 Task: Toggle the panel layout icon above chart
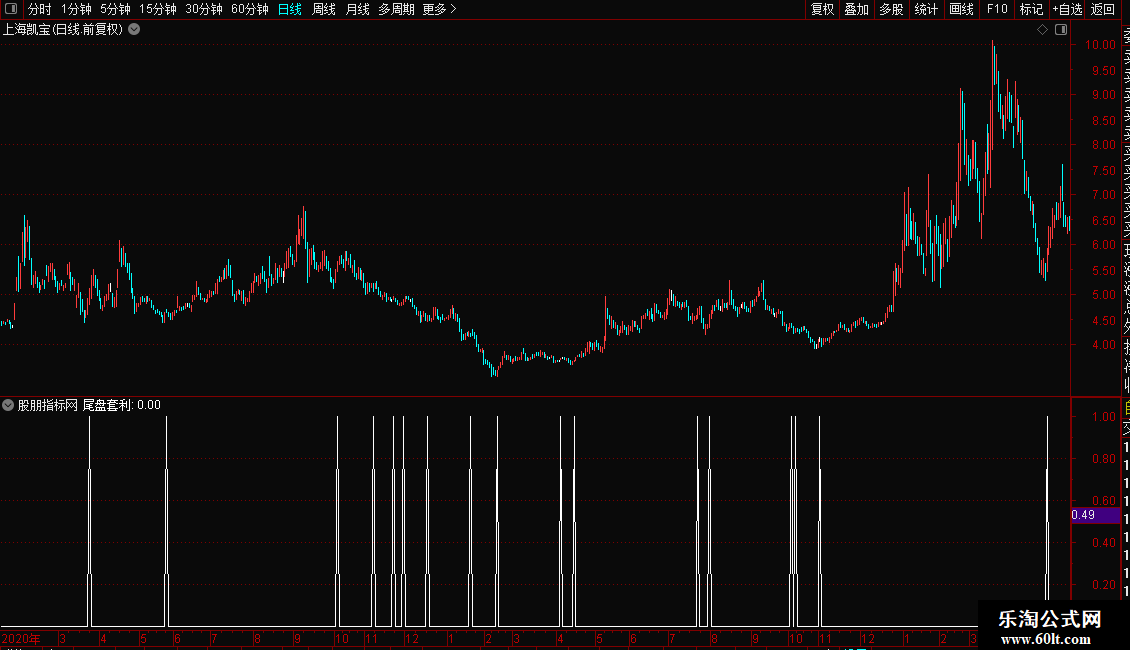[x=1061, y=30]
